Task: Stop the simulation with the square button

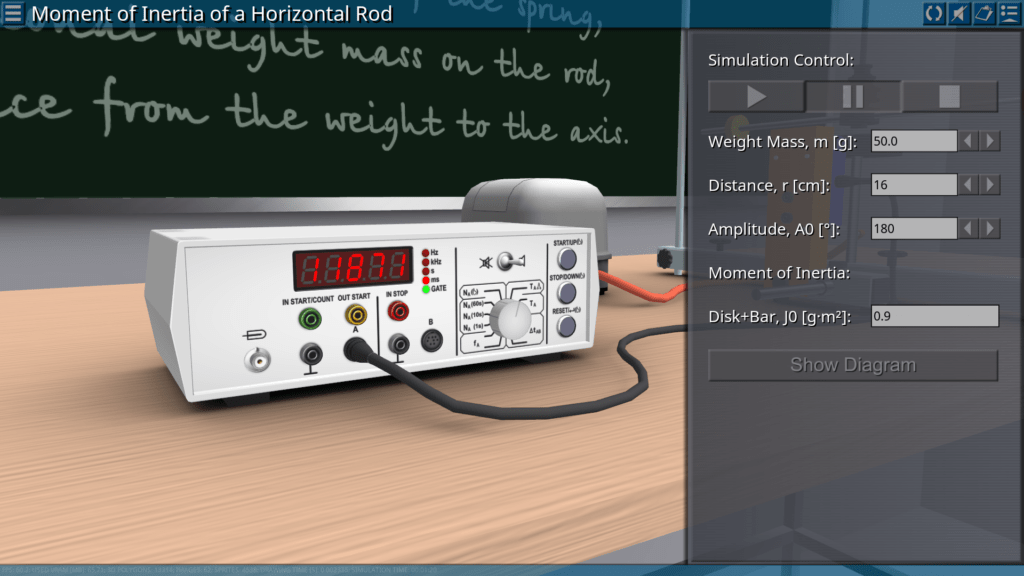Action: coord(949,97)
